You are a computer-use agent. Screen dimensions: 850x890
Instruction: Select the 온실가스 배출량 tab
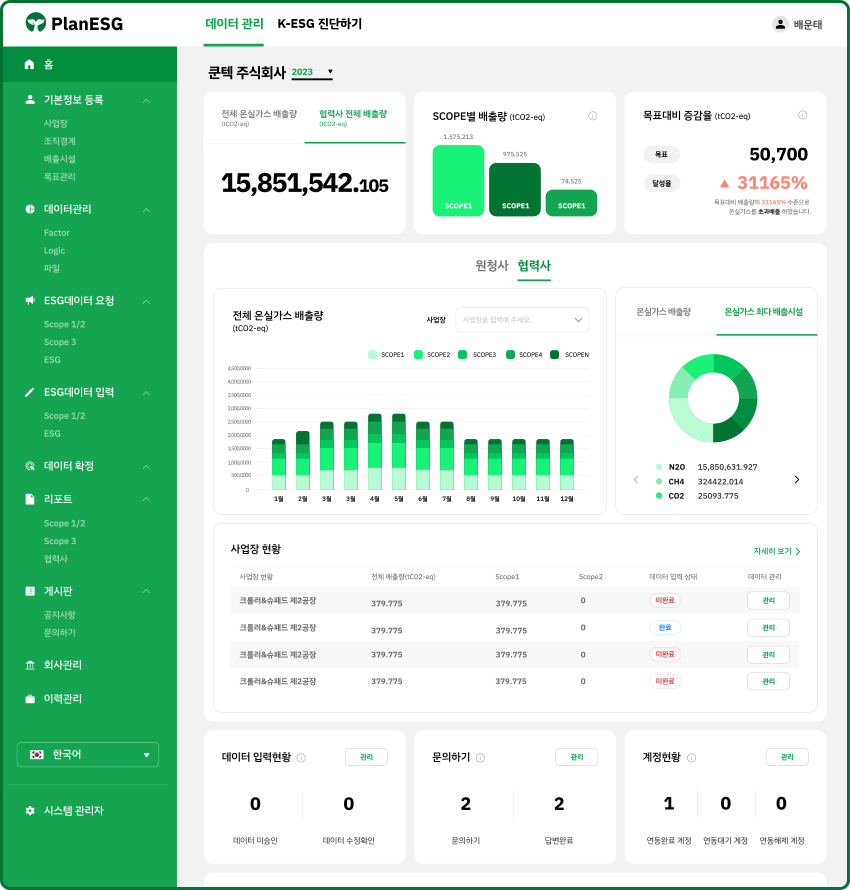[x=664, y=312]
